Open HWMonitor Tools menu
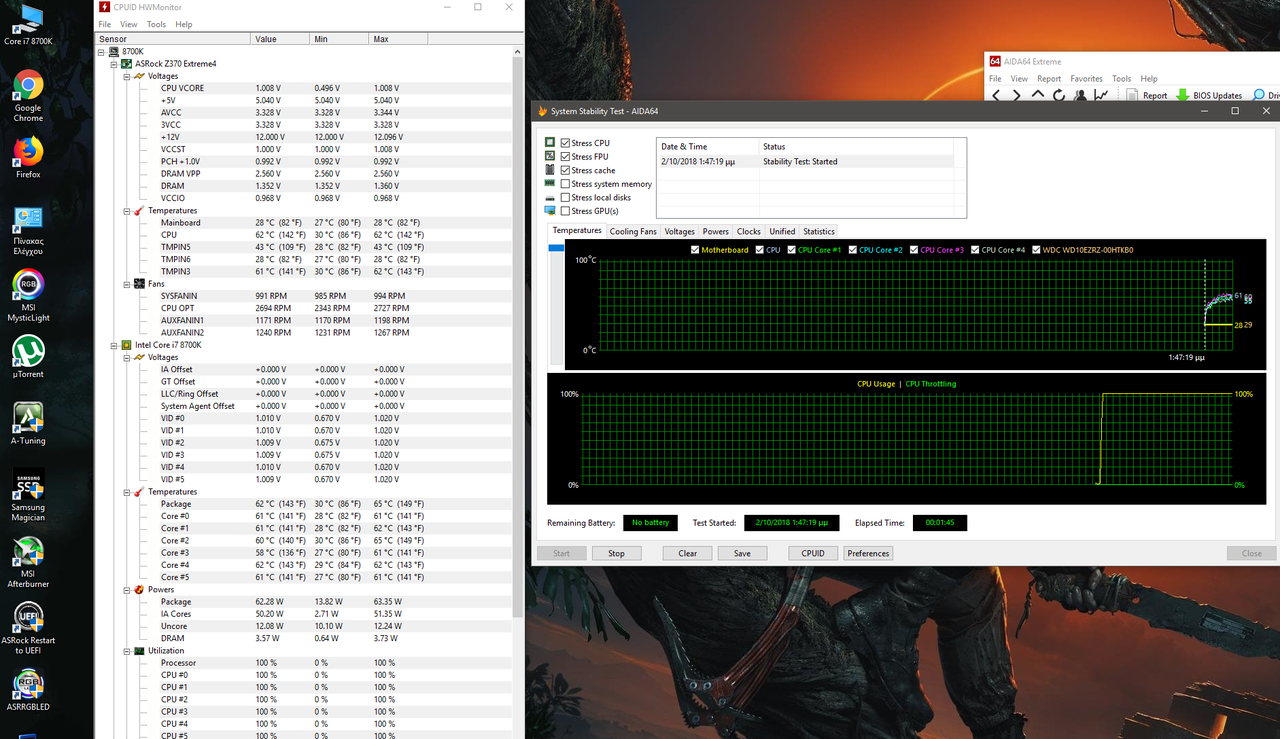This screenshot has height=739, width=1280. coord(156,24)
